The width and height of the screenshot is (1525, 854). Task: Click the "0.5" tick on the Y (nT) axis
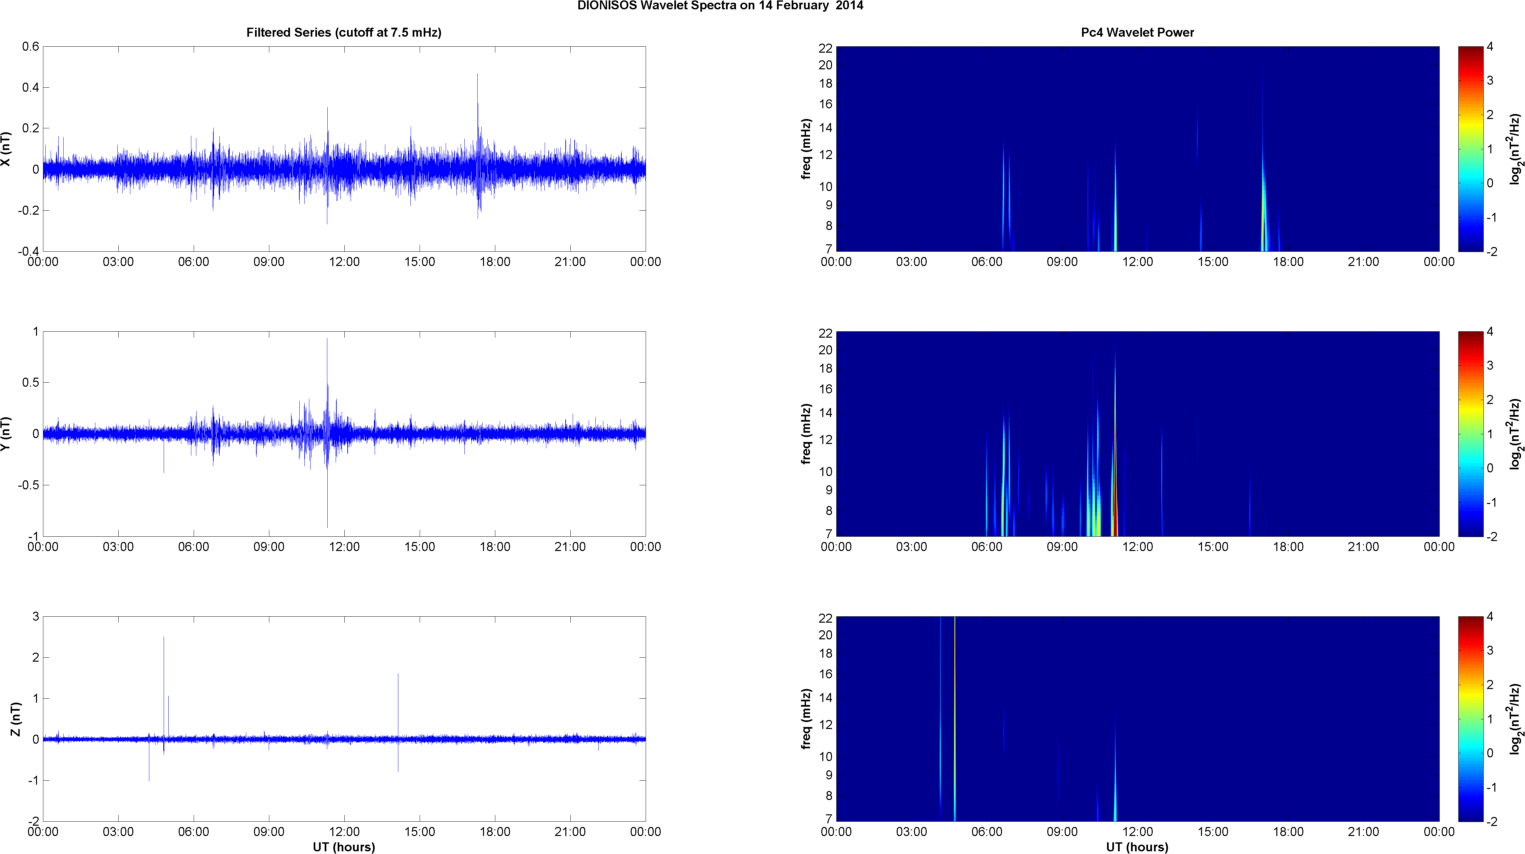(30, 383)
